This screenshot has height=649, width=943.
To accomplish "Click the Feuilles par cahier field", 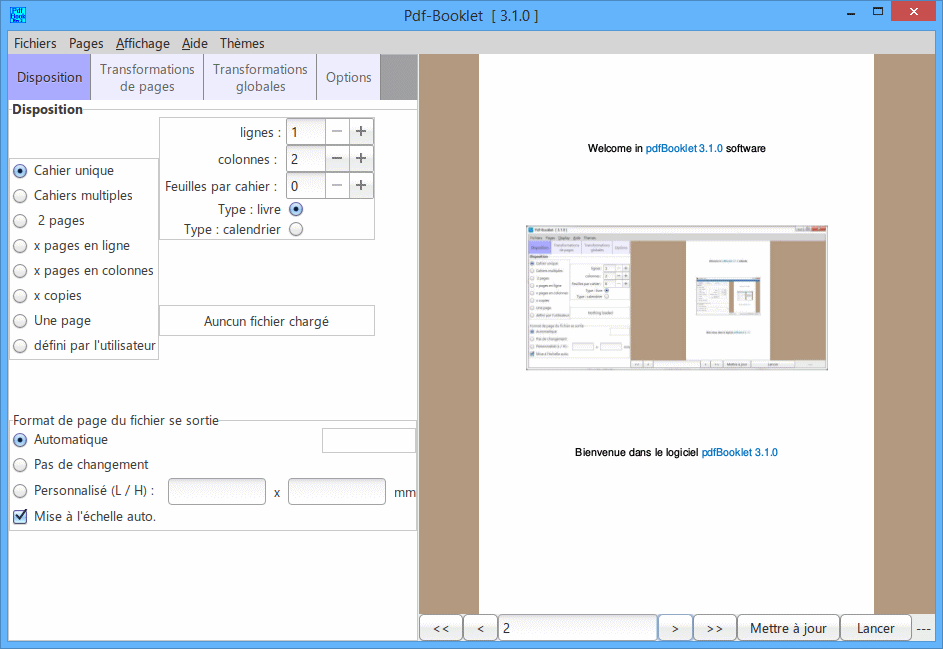I will 306,185.
